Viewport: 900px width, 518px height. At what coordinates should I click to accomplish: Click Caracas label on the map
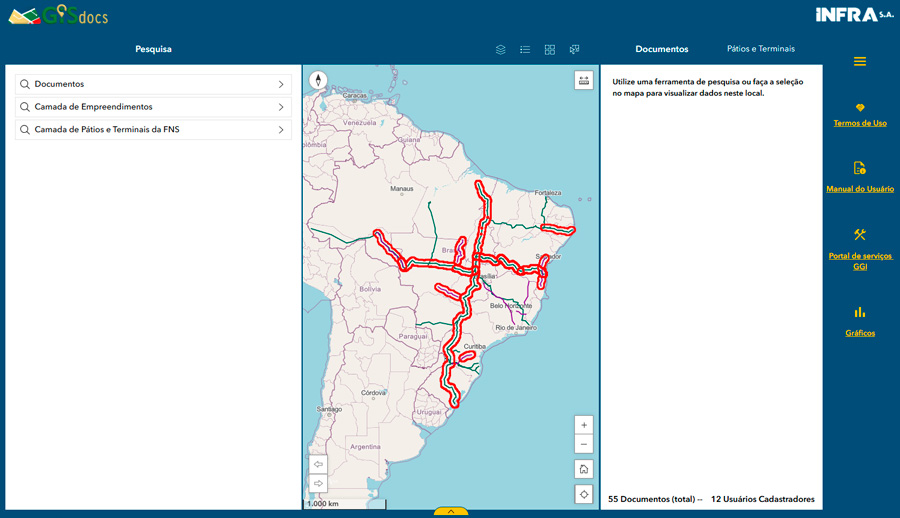[x=355, y=95]
